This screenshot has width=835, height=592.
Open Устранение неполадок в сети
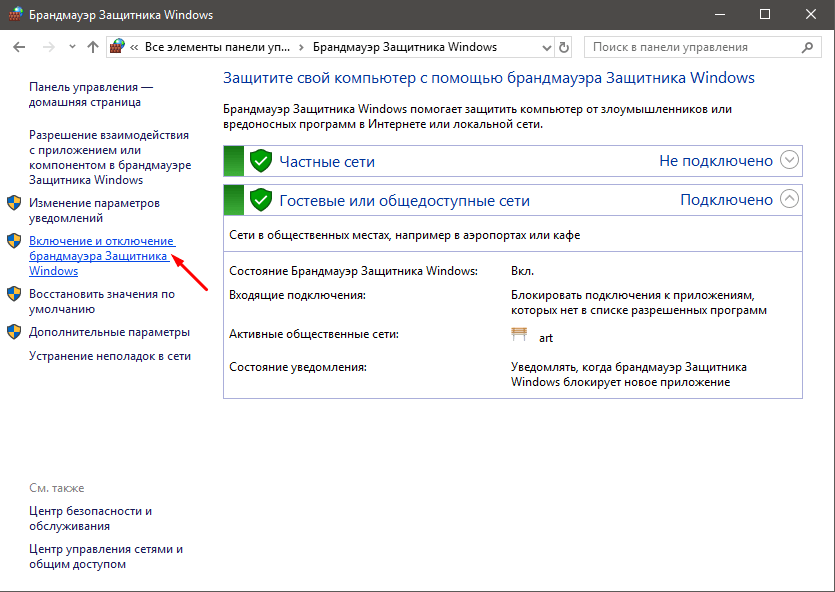tap(110, 356)
